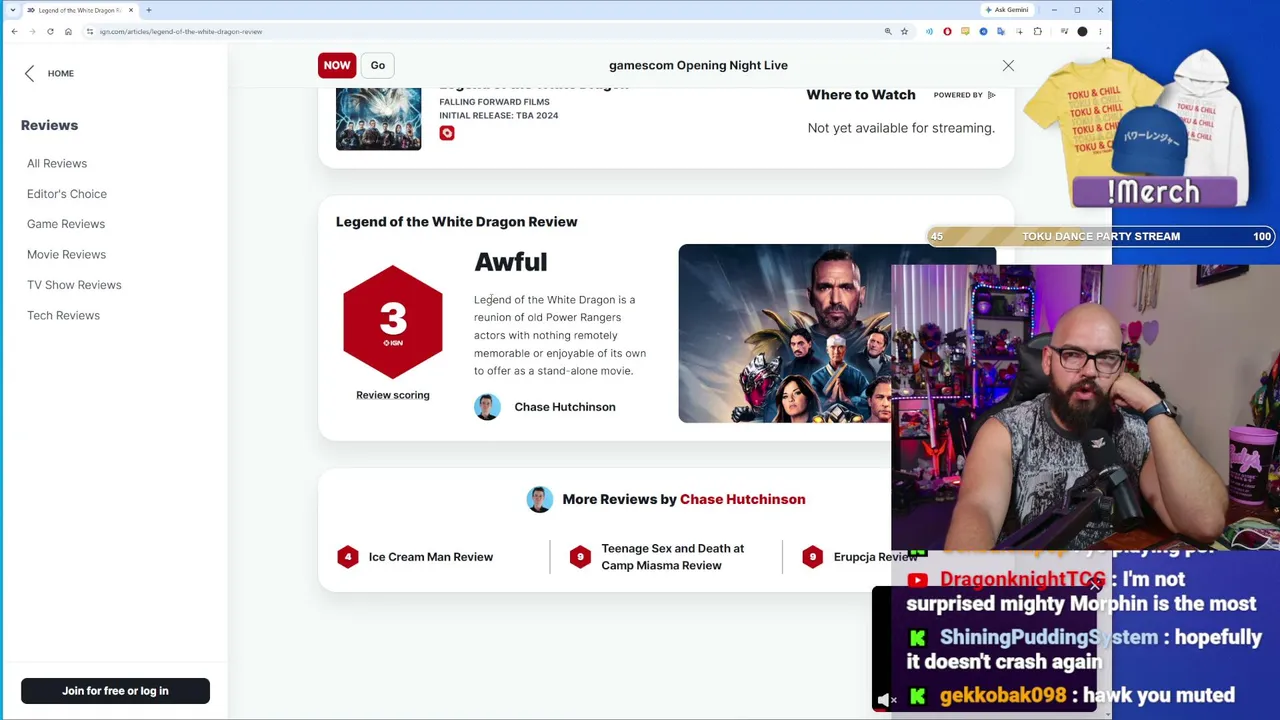Click the Toku Dance Party Stream progress bar
Screen dimensions: 1280x720
tap(1101, 237)
